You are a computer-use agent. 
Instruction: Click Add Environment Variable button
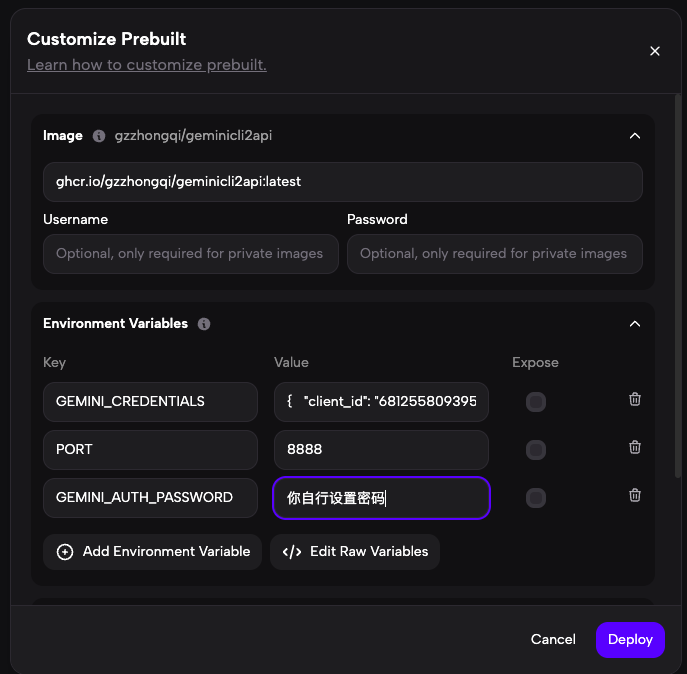(153, 551)
